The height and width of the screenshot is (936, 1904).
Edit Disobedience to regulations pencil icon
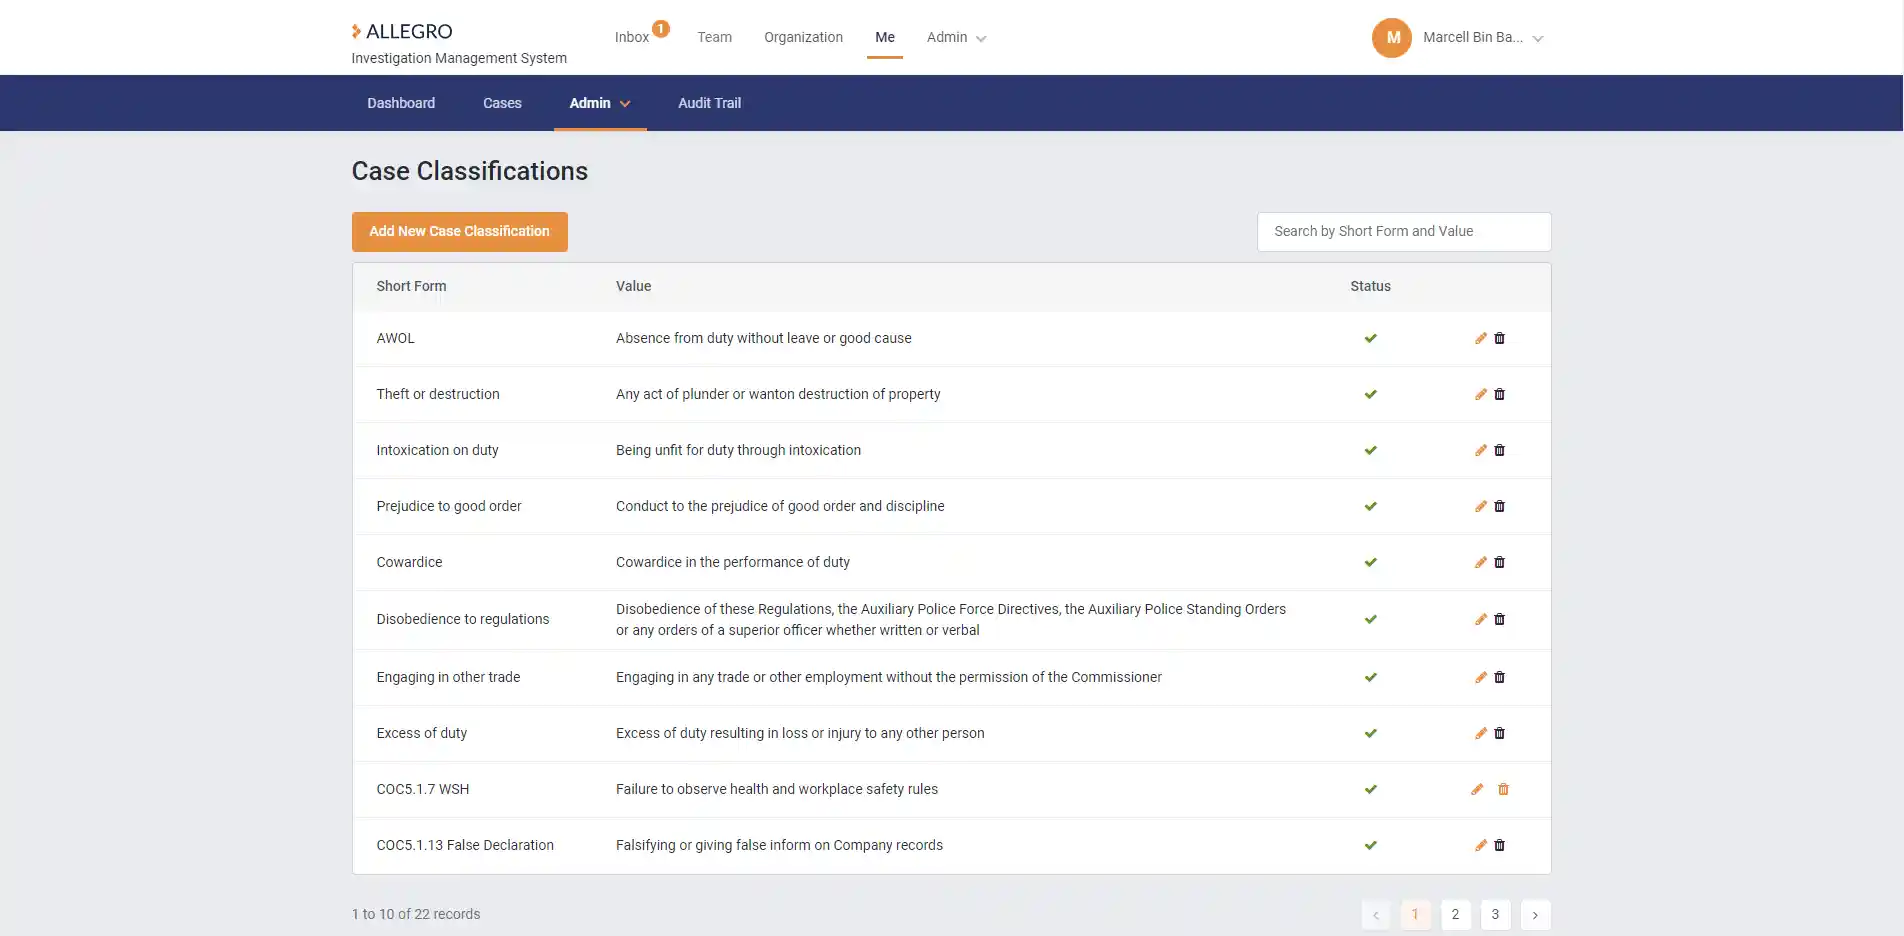(1481, 619)
